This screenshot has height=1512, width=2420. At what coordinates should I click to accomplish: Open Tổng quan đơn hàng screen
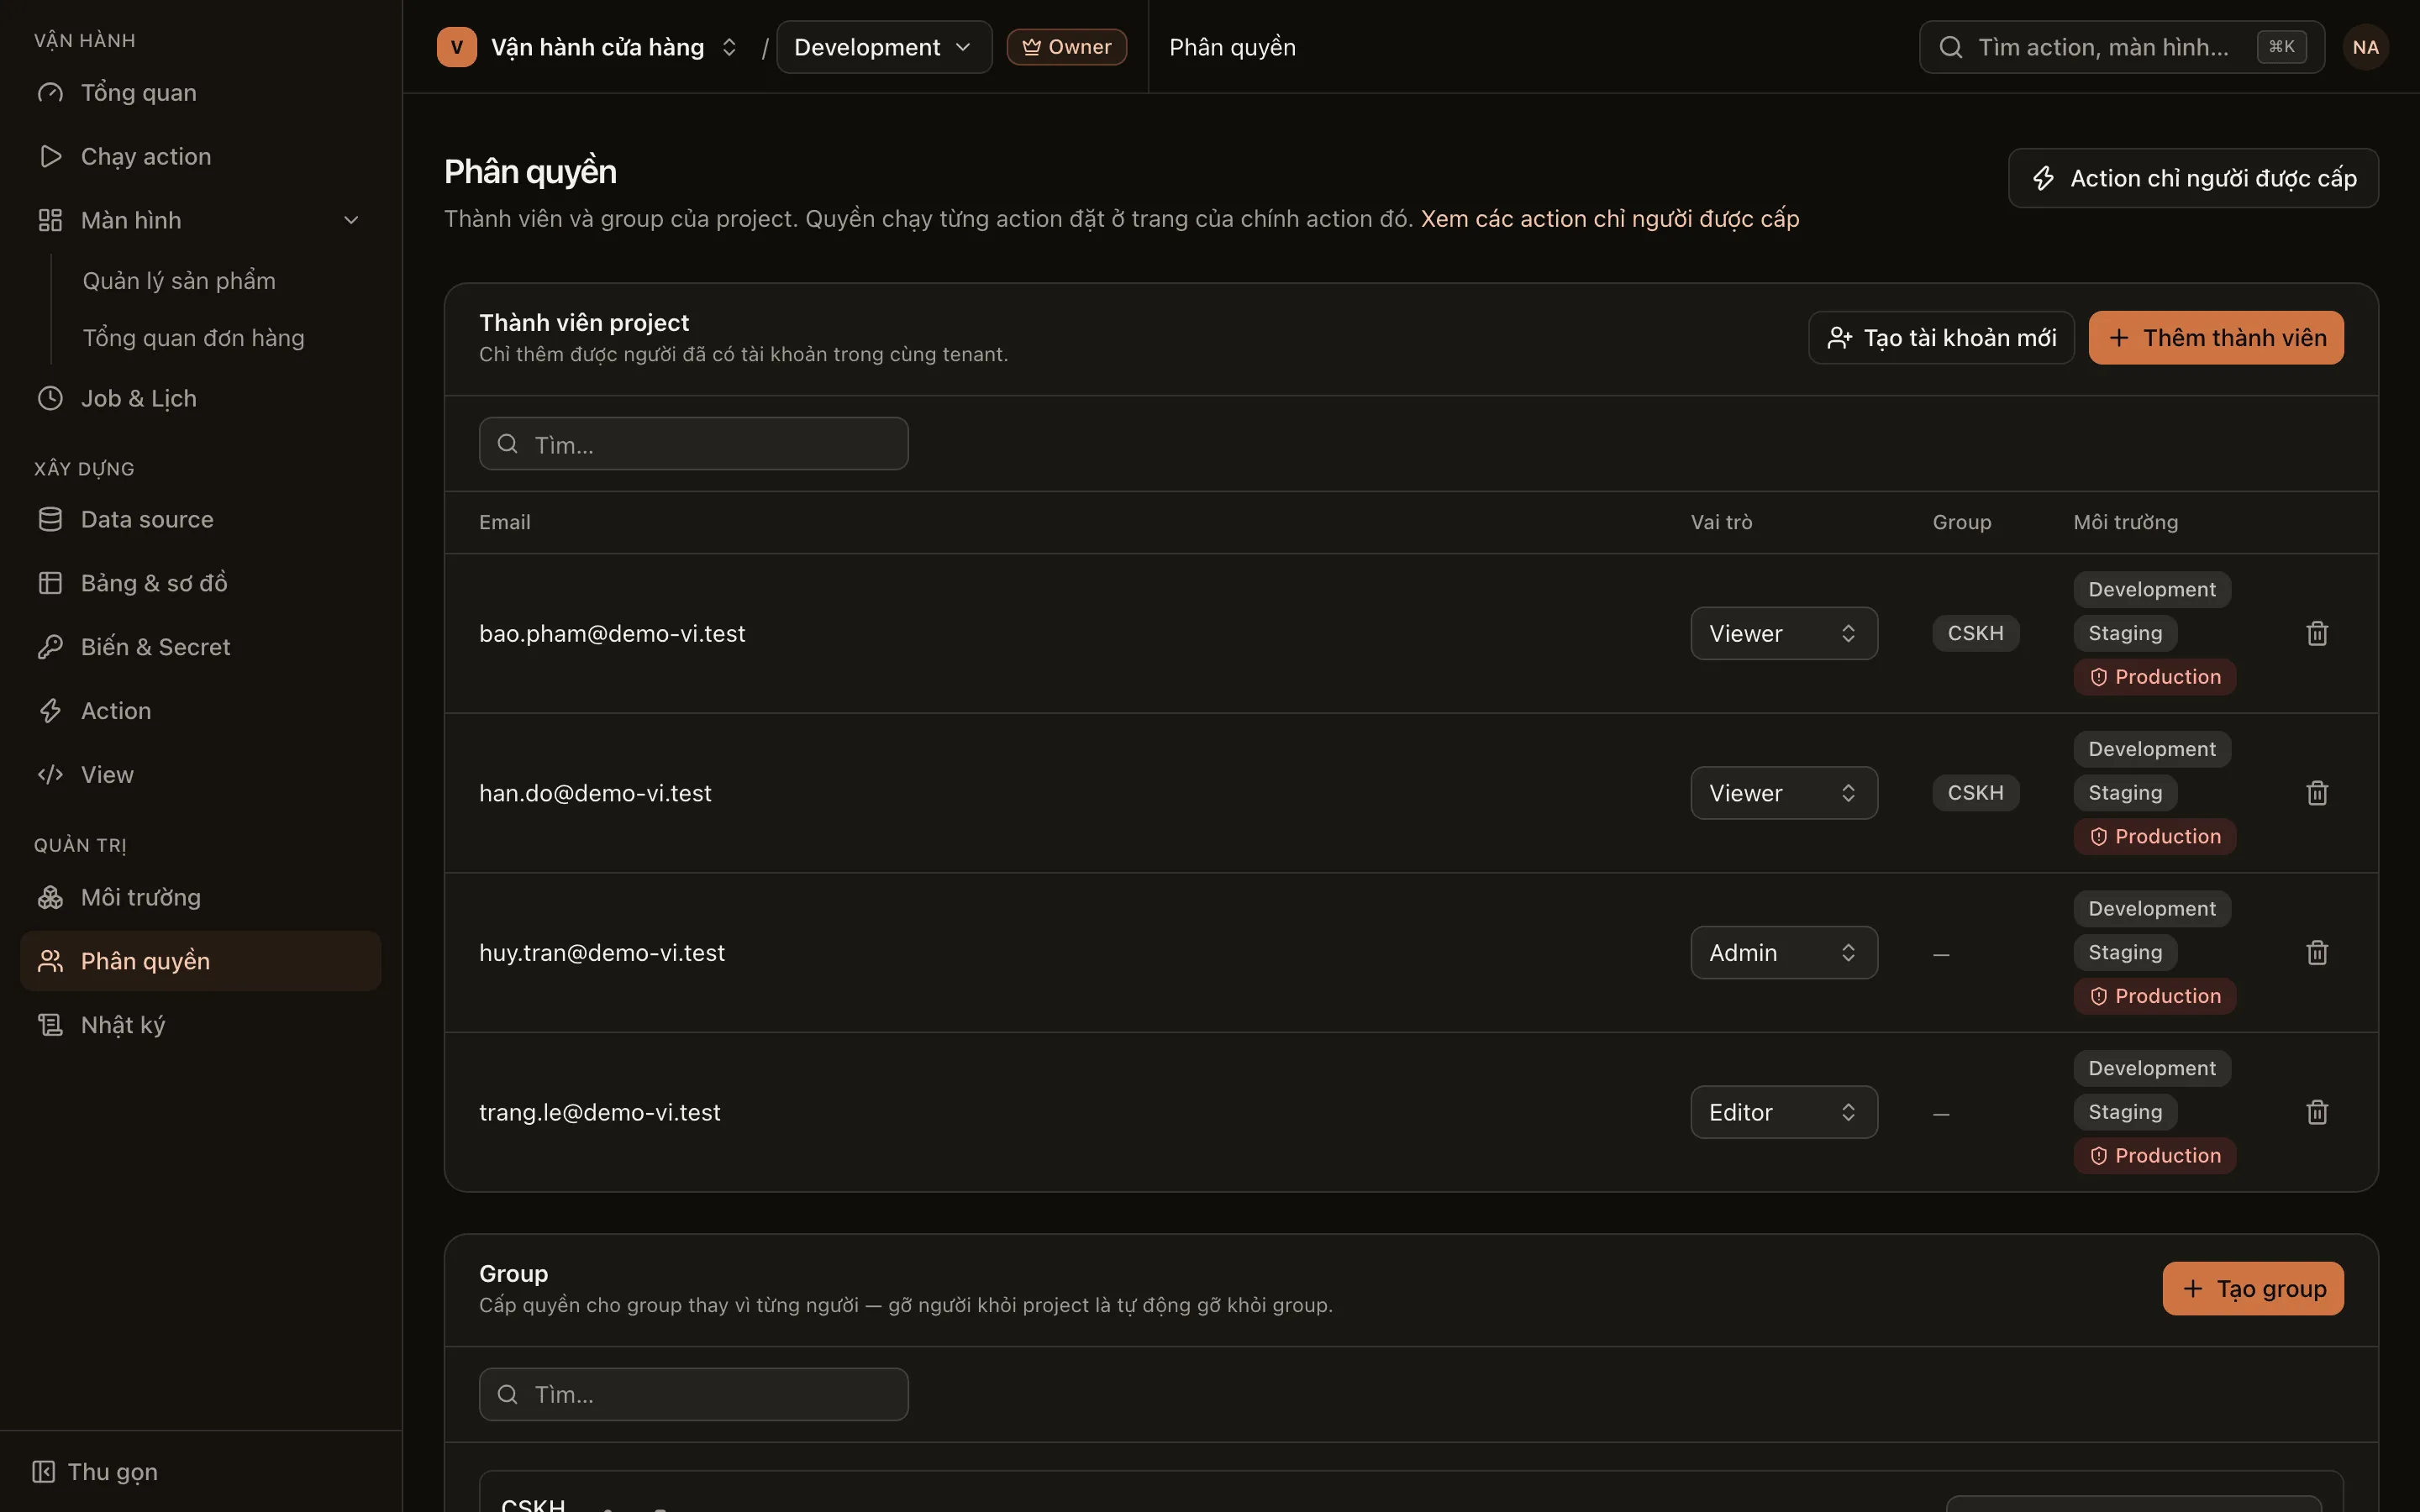point(193,338)
